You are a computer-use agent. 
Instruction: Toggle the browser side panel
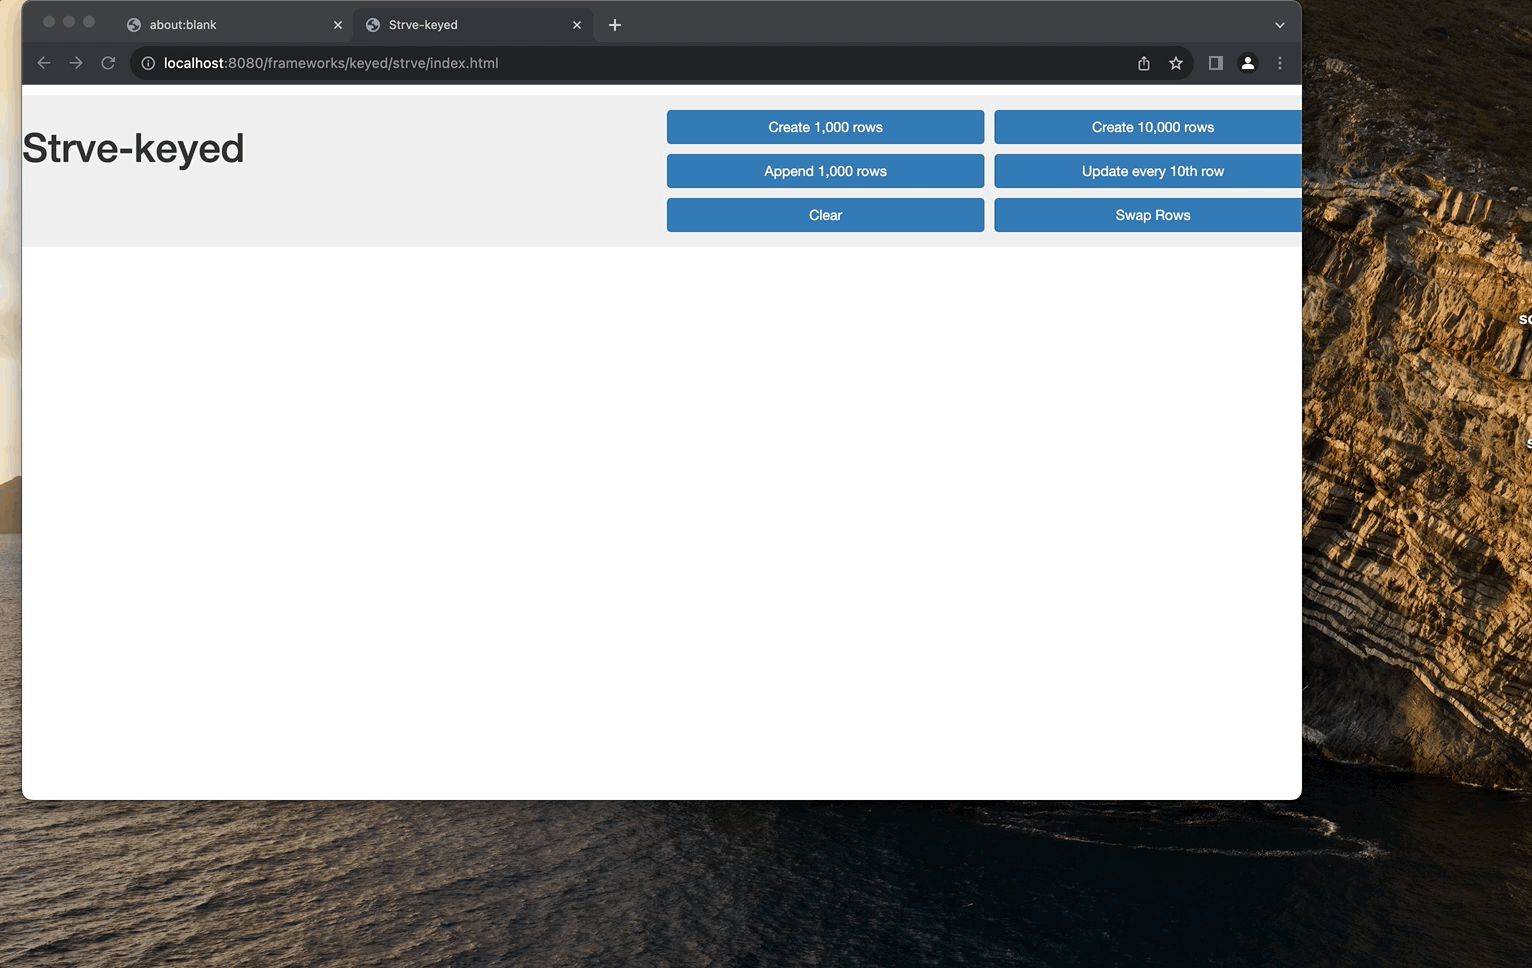point(1216,63)
